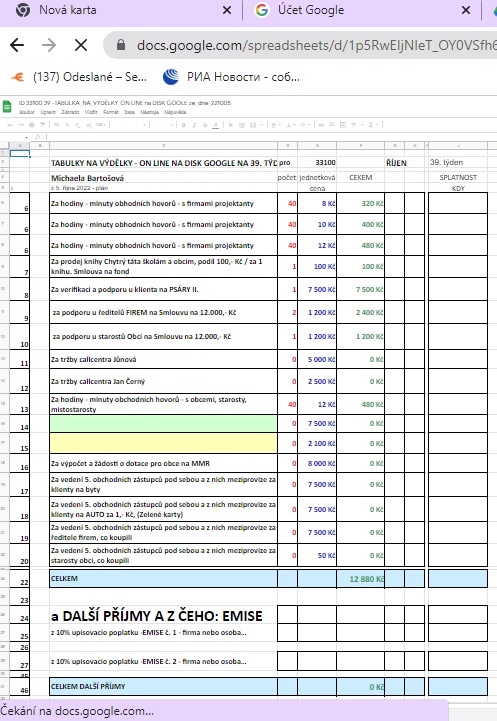Click the Paint format icon
This screenshot has height=721, width=497.
tap(42, 125)
